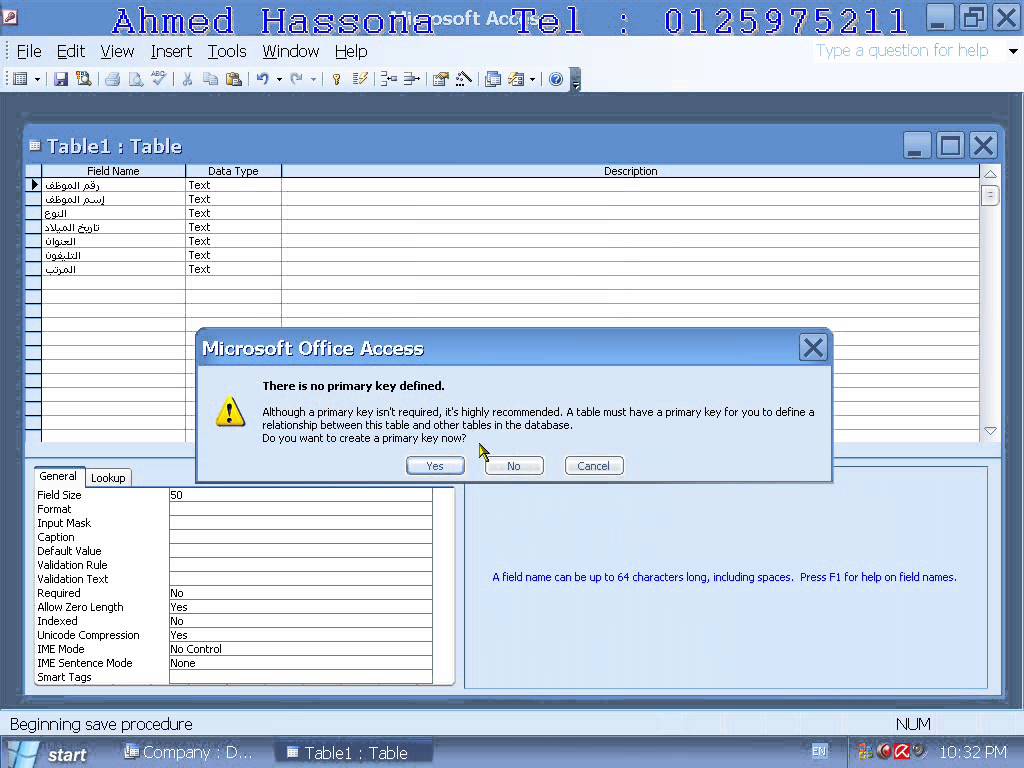
Task: Click the Caption property field
Action: [x=300, y=537]
